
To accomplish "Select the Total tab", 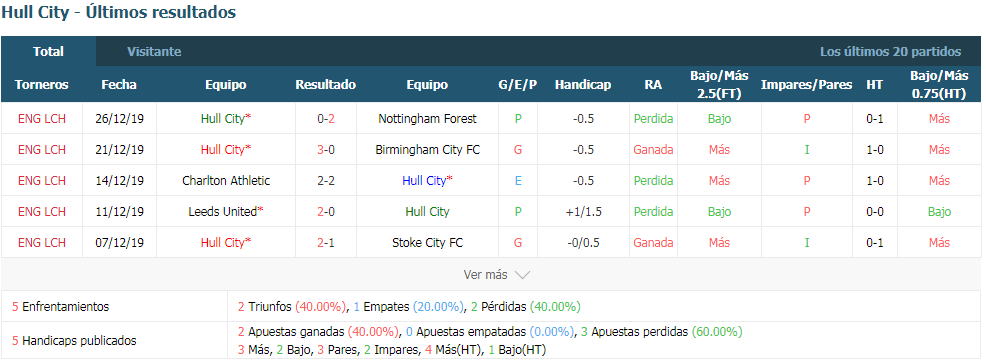I will tap(48, 52).
